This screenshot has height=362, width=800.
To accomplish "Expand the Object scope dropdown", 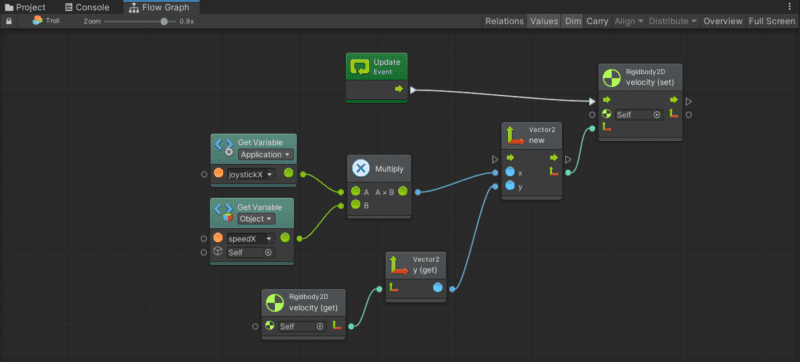I will [x=257, y=219].
